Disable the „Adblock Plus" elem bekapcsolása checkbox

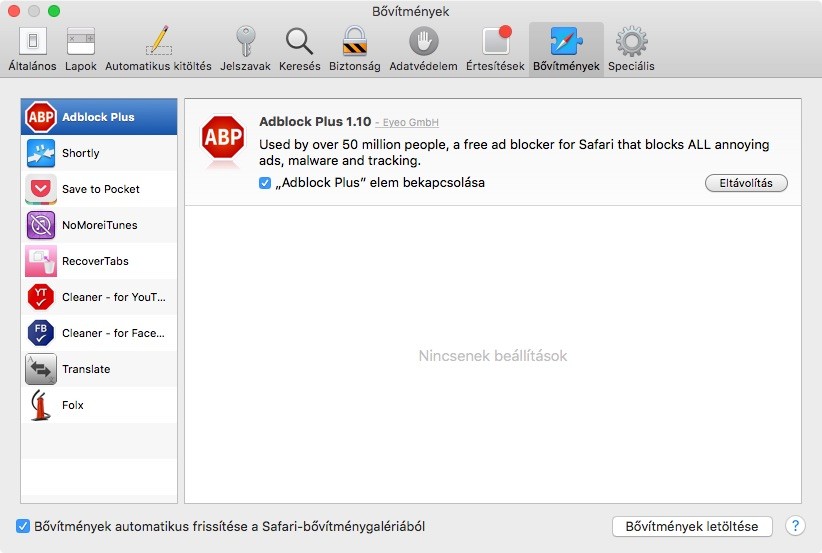coord(265,183)
